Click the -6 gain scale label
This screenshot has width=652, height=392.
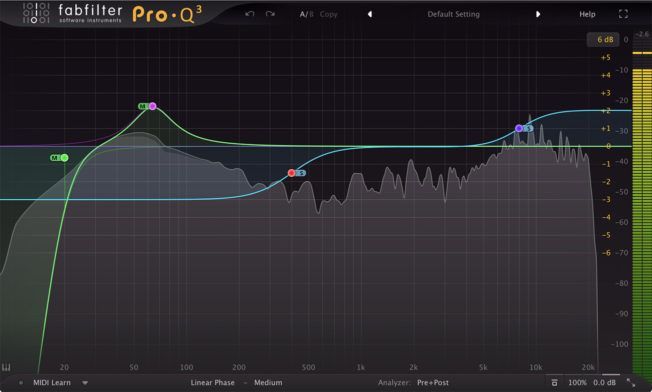point(606,253)
